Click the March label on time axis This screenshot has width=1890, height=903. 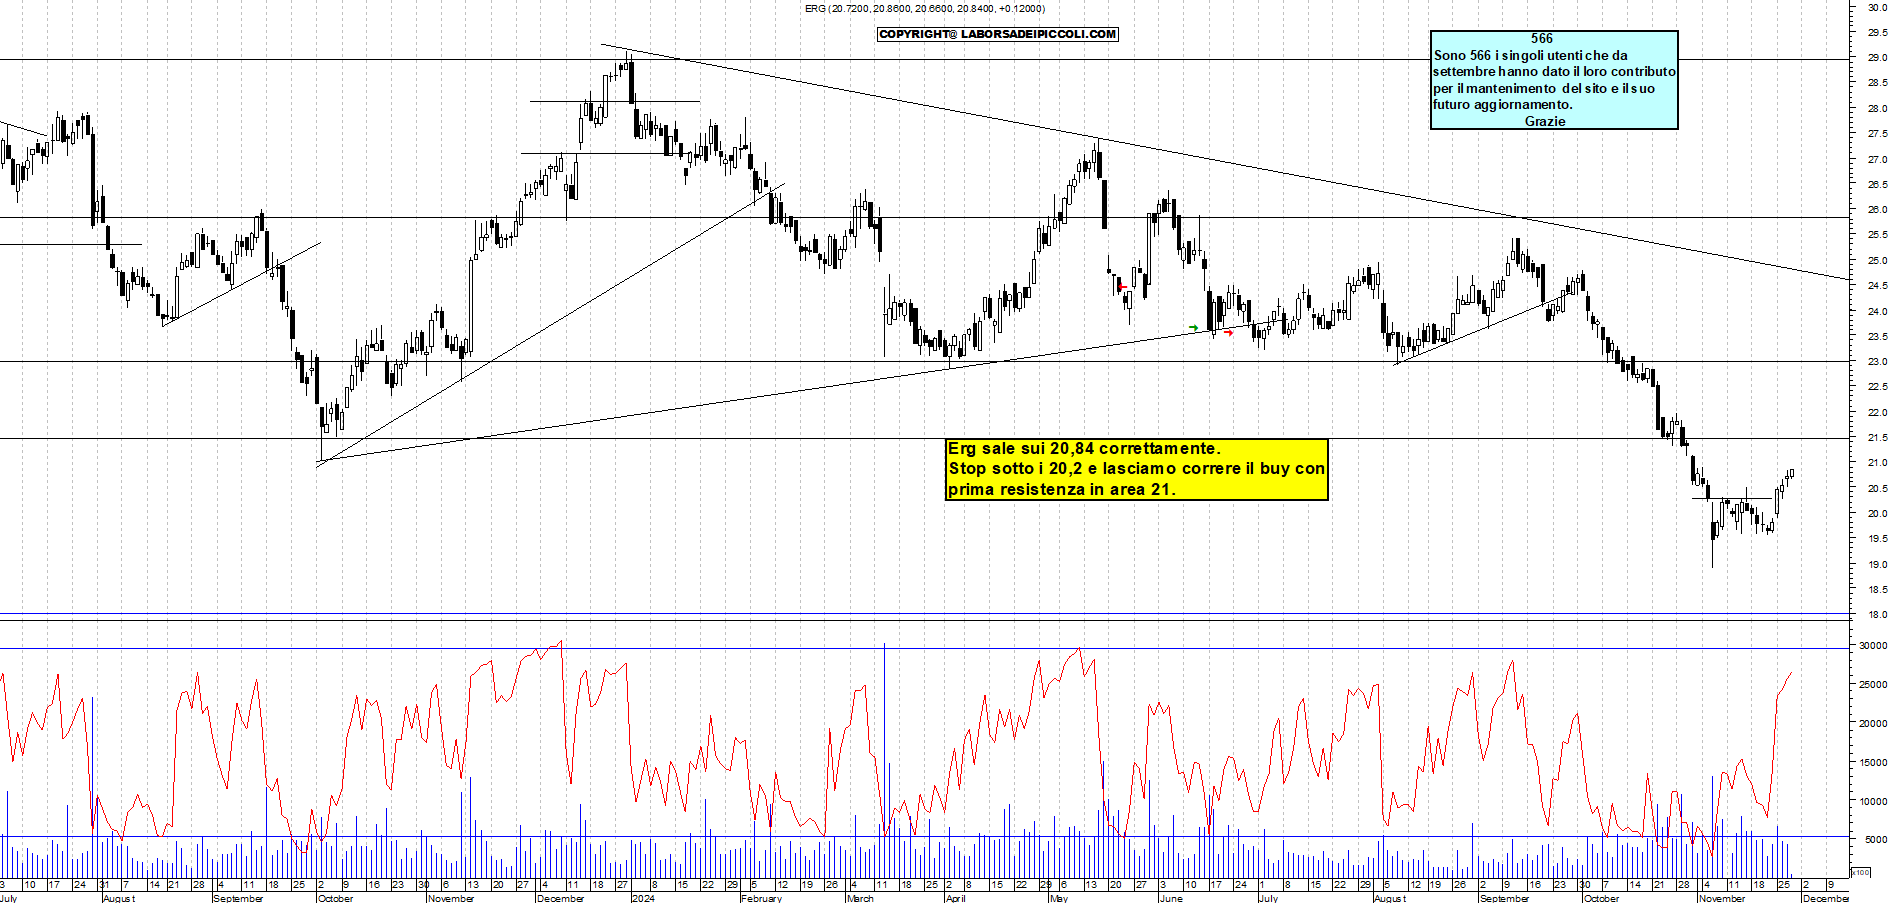pyautogui.click(x=860, y=898)
